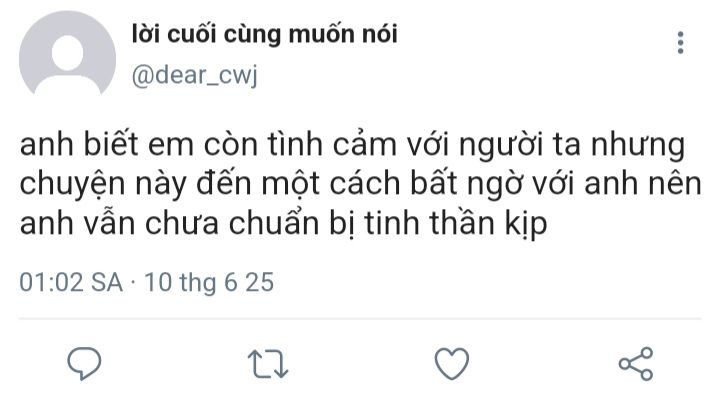
Task: Select the tweet line starting with anh biết em
Action: (353, 146)
